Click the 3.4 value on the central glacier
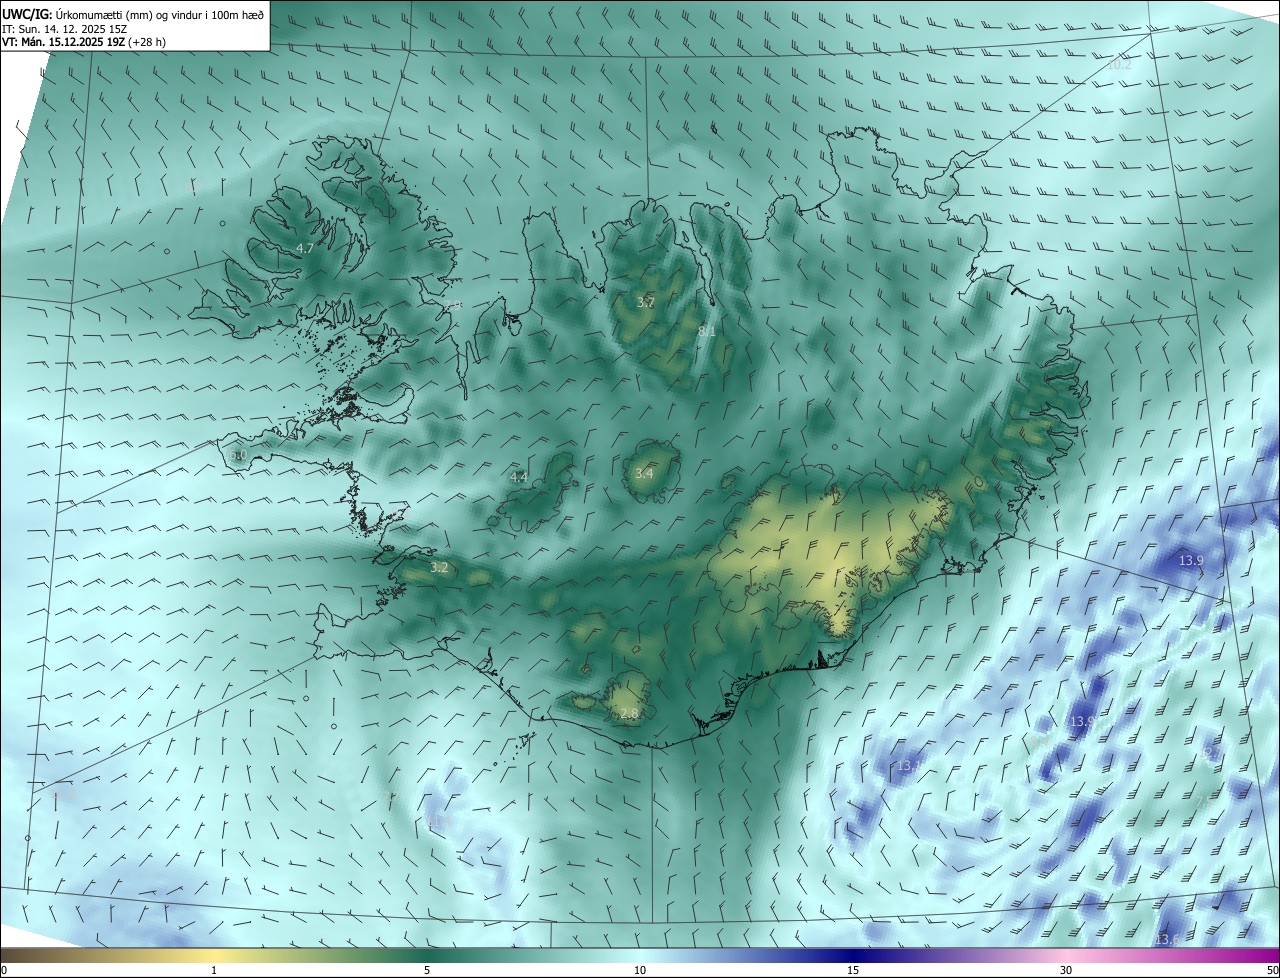 [644, 473]
